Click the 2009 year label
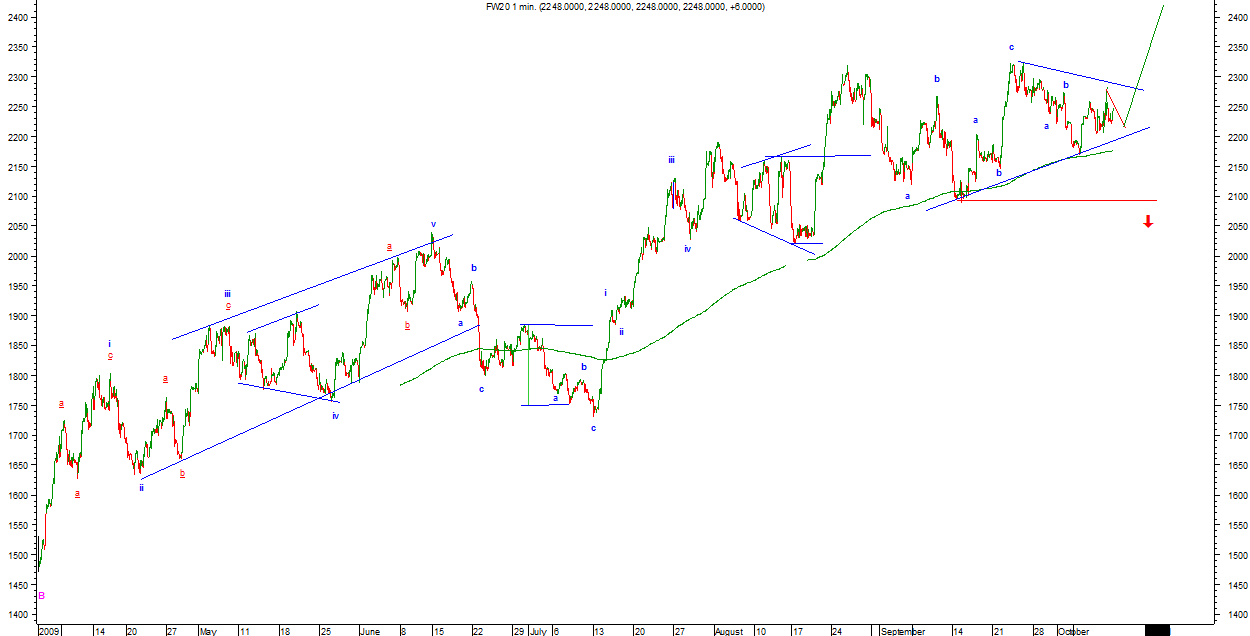This screenshot has height=636, width=1250. tap(49, 631)
